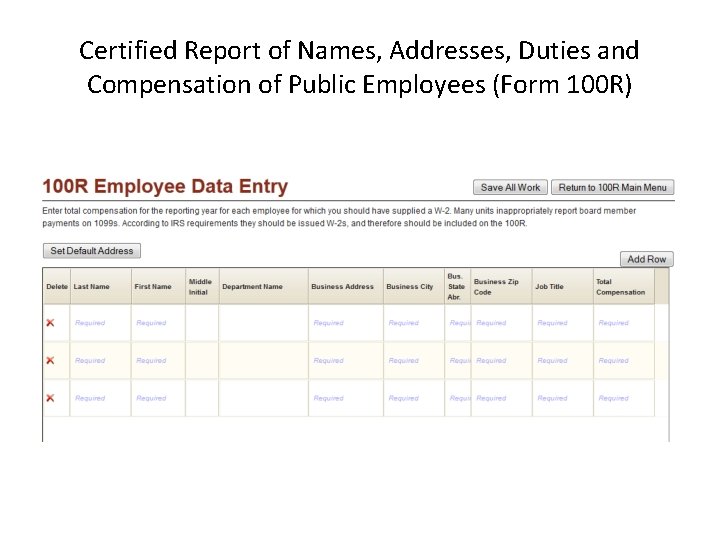Select Last Name field in second row
720x540 pixels.
(x=101, y=360)
